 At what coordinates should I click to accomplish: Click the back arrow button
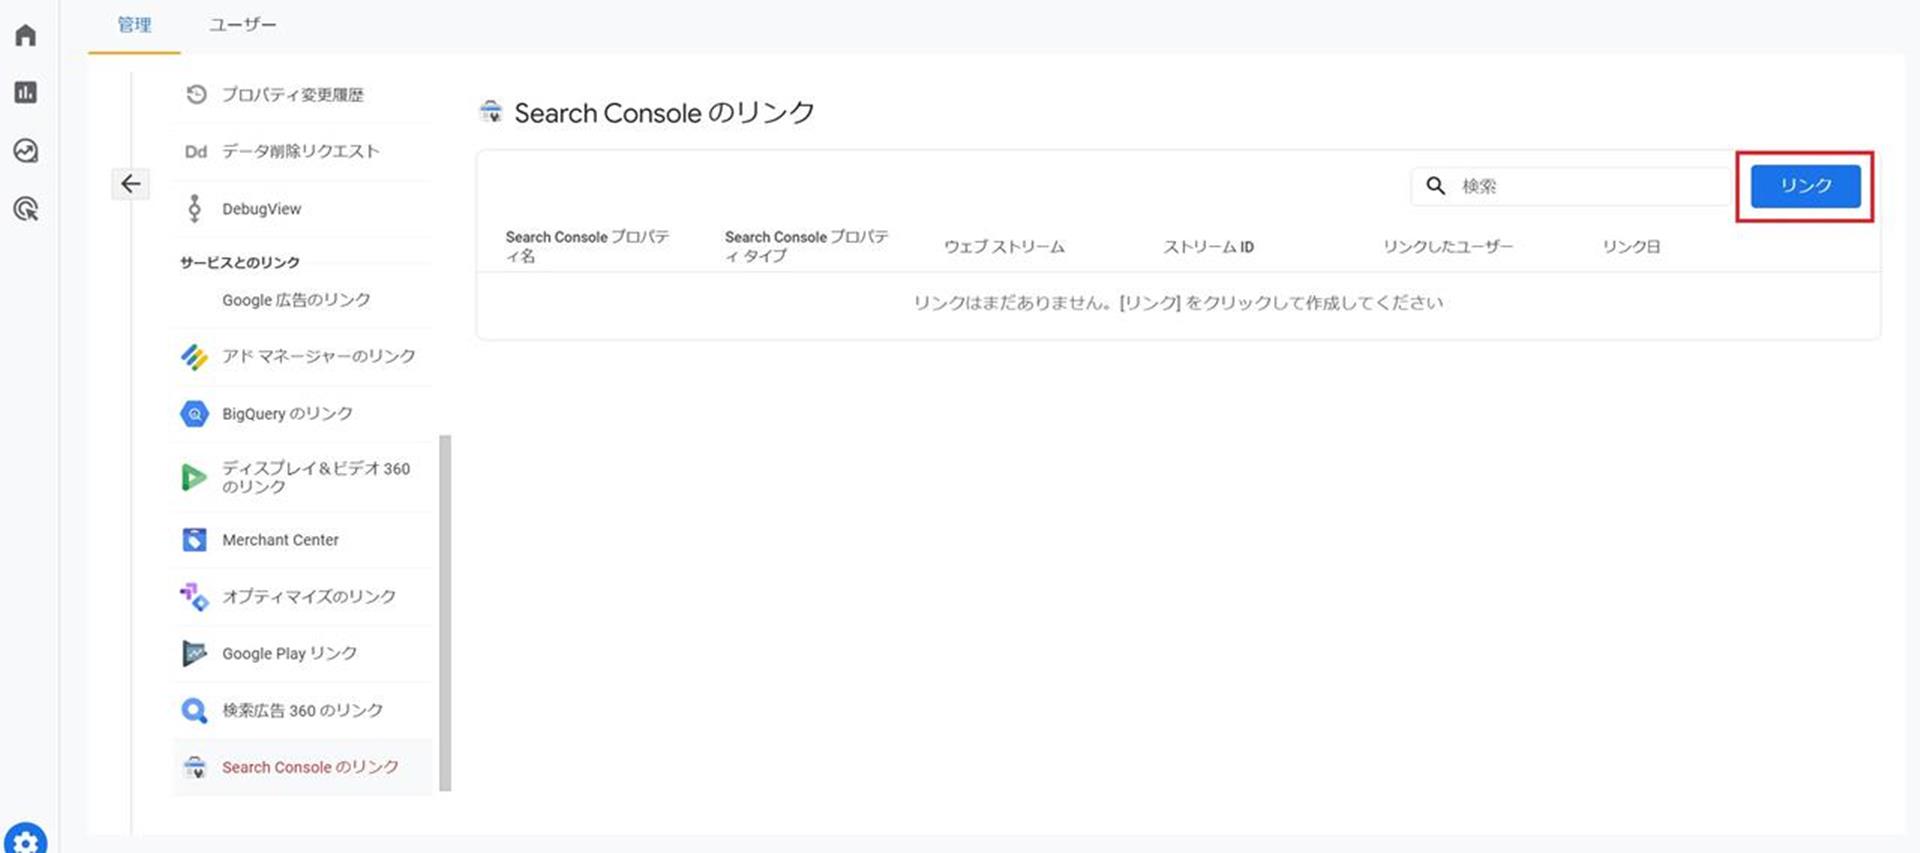[130, 184]
